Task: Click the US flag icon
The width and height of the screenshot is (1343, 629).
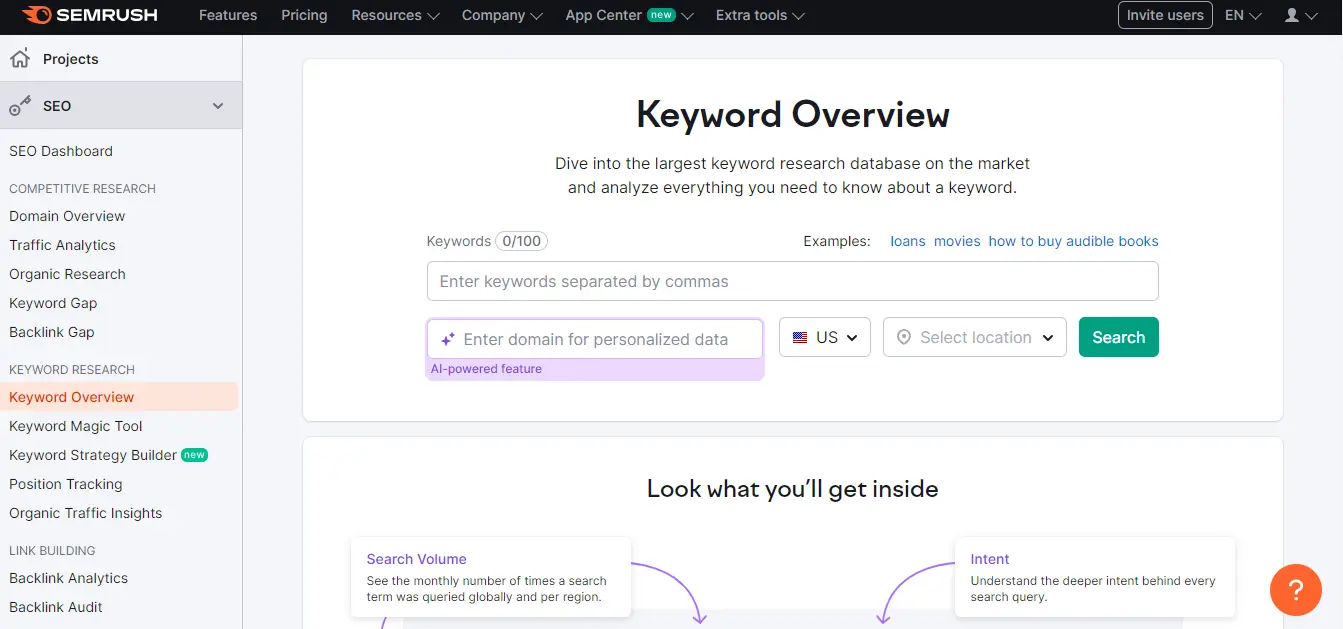Action: pyautogui.click(x=800, y=338)
